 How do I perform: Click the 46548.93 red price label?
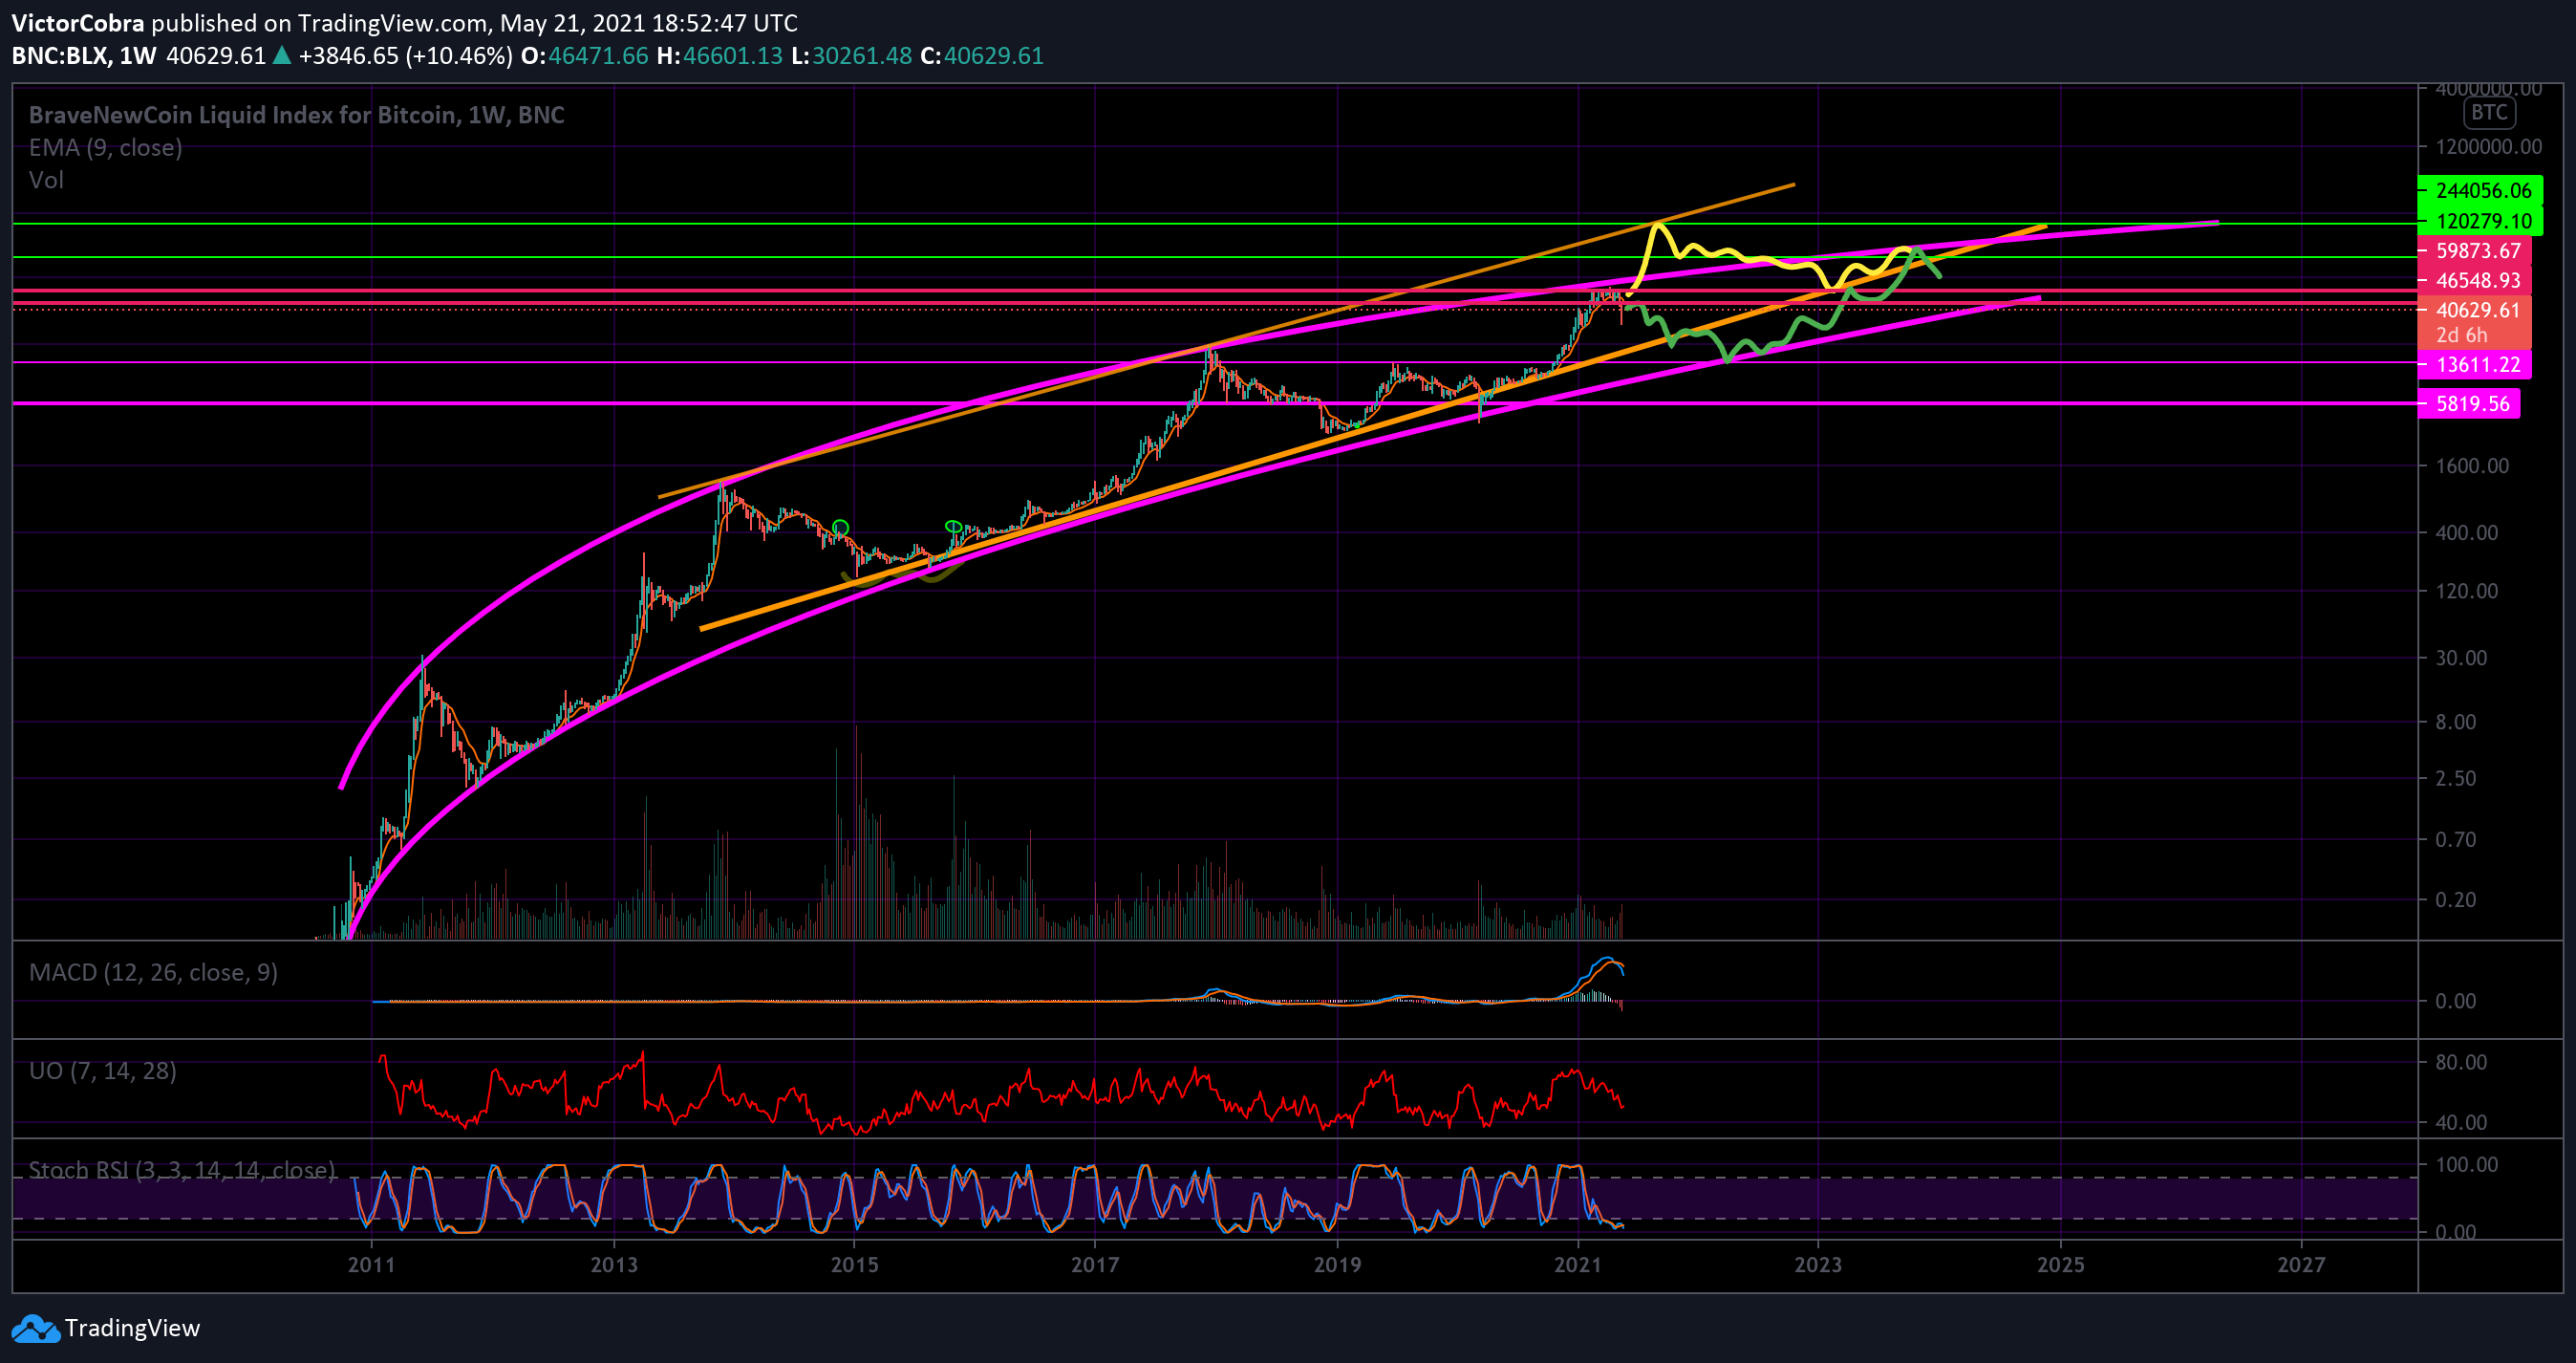tap(2476, 281)
